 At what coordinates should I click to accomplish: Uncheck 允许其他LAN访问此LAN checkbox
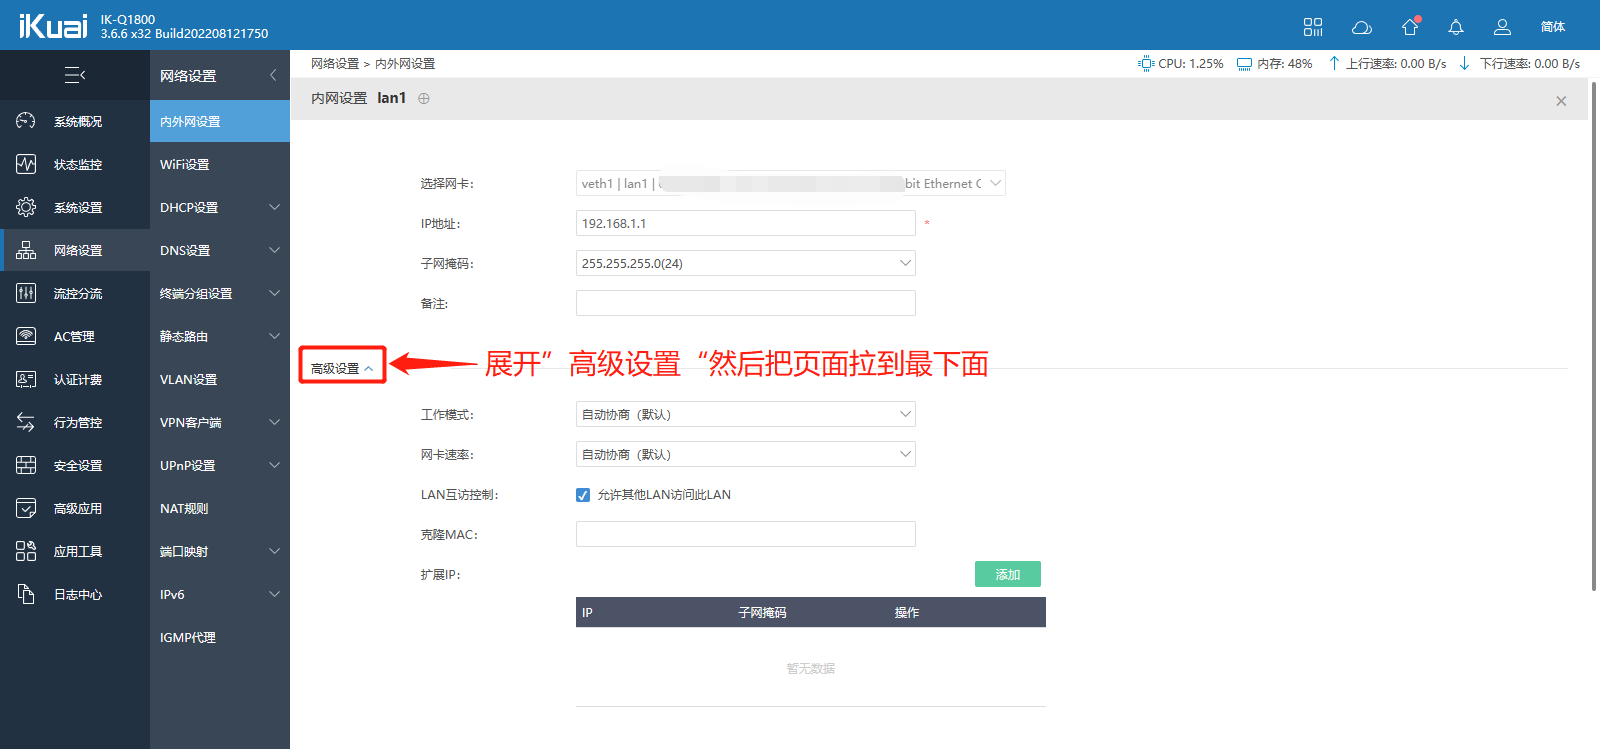point(583,495)
